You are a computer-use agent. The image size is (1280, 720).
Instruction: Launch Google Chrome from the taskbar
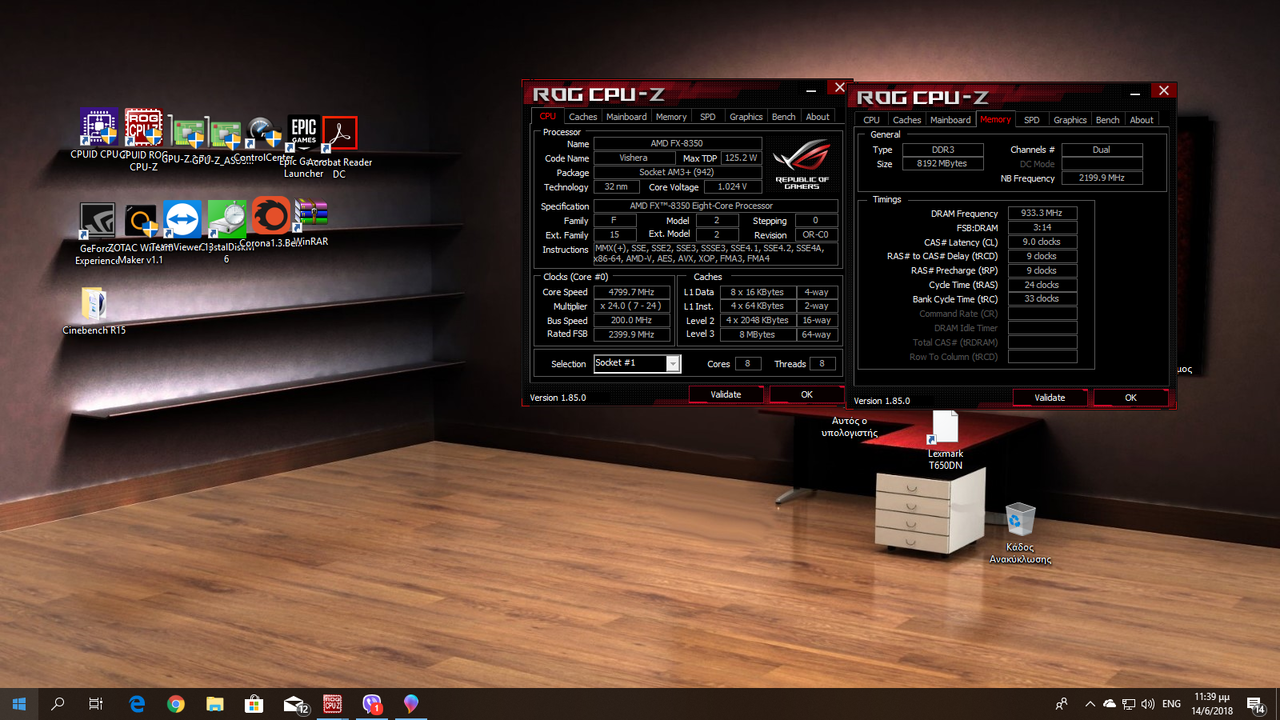click(176, 704)
